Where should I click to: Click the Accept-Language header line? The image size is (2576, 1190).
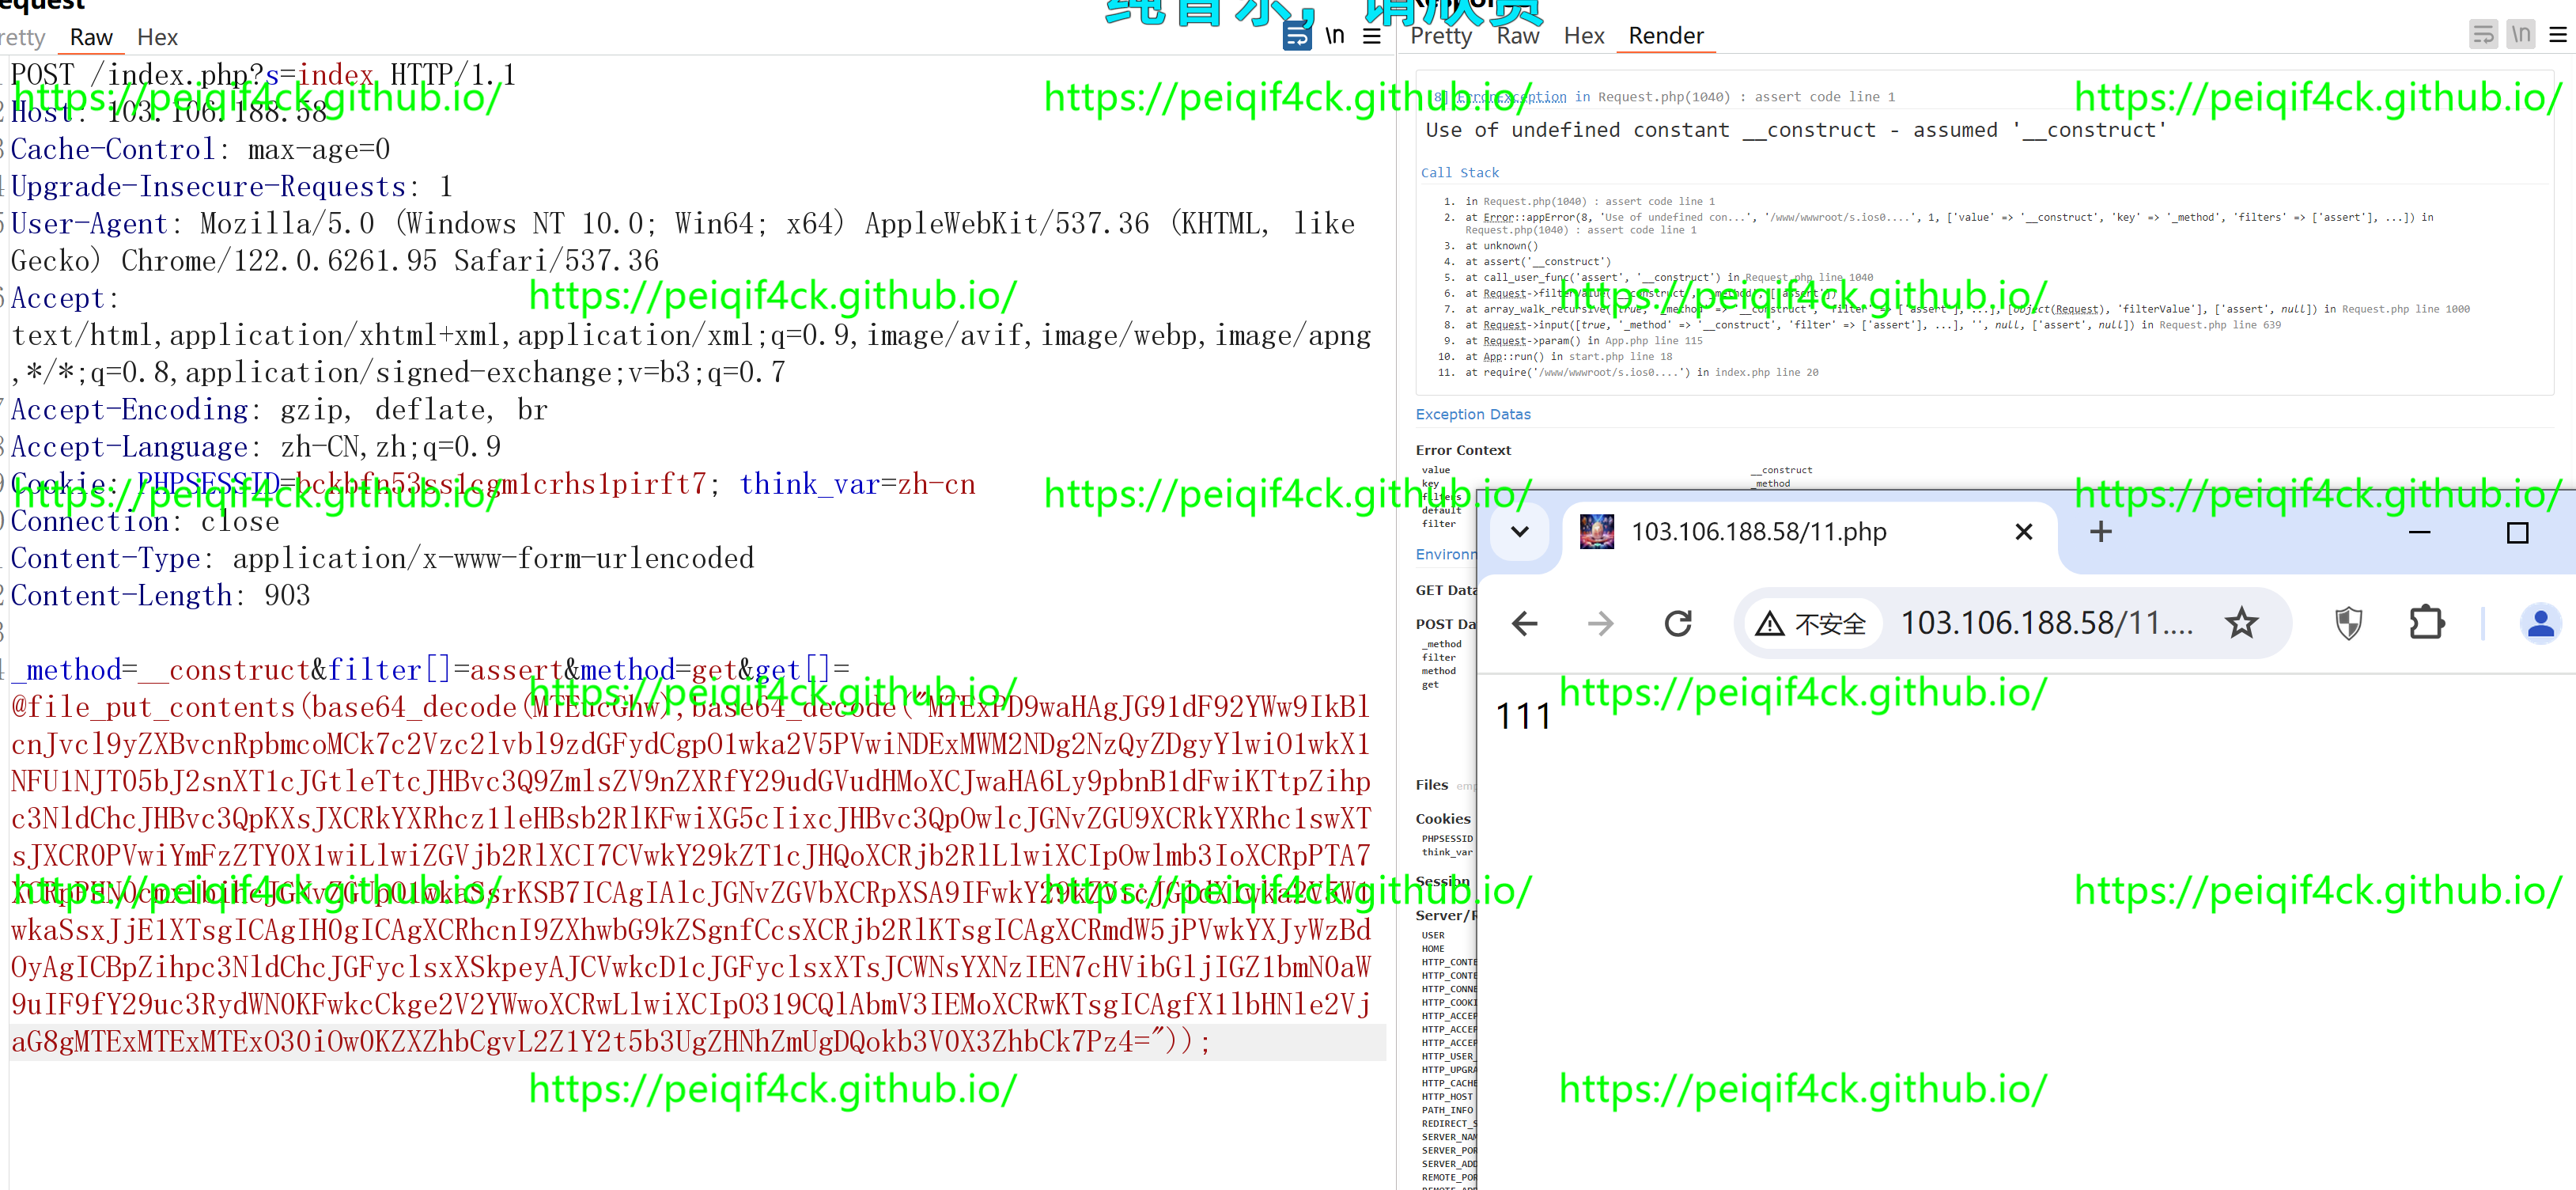pos(256,447)
